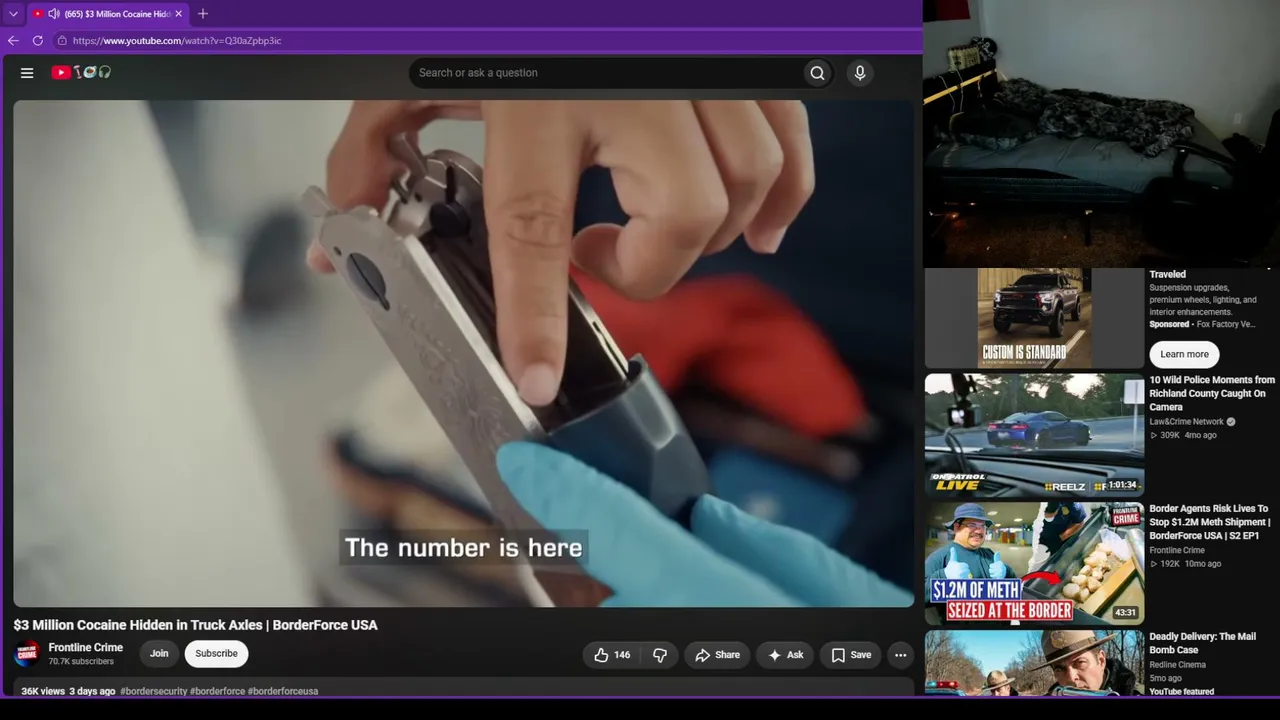Open 'Deadly Delivery: The Mail Bomb Case' title
Image resolution: width=1280 pixels, height=720 pixels.
(x=1203, y=643)
